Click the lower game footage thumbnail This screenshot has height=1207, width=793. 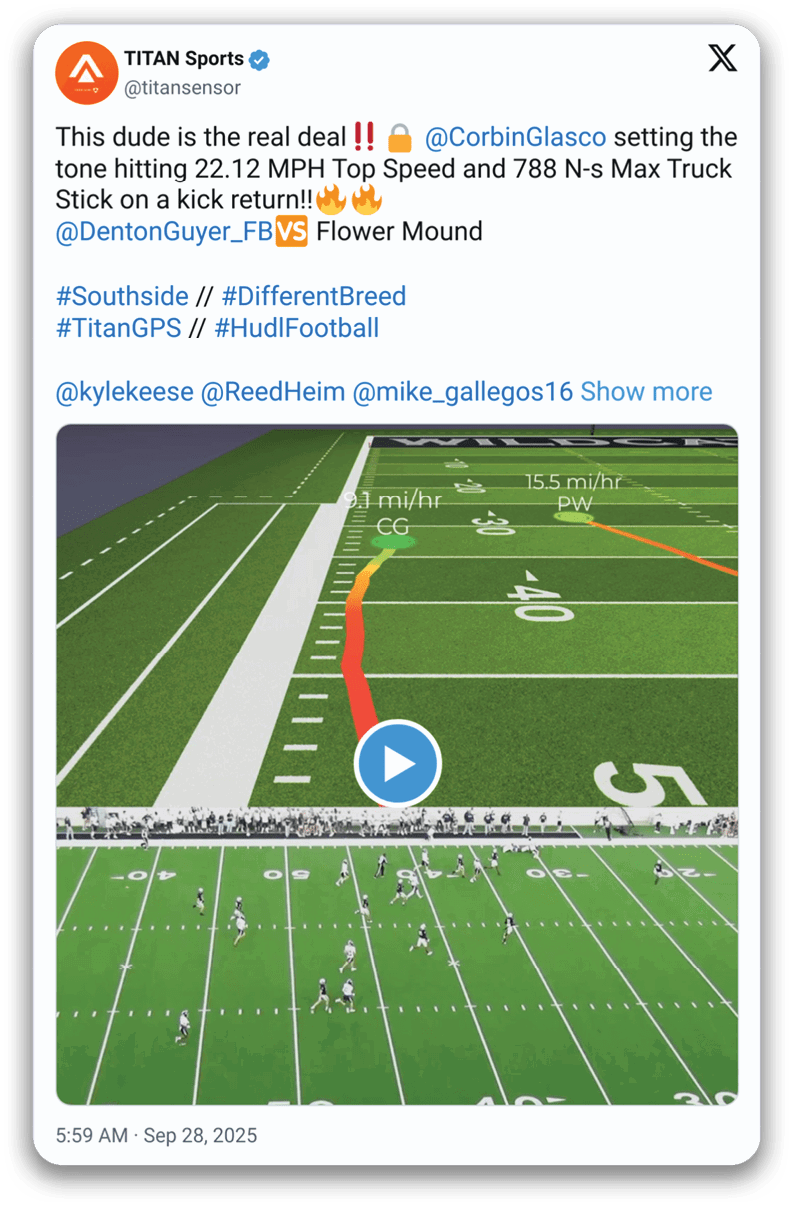pyautogui.click(x=397, y=957)
